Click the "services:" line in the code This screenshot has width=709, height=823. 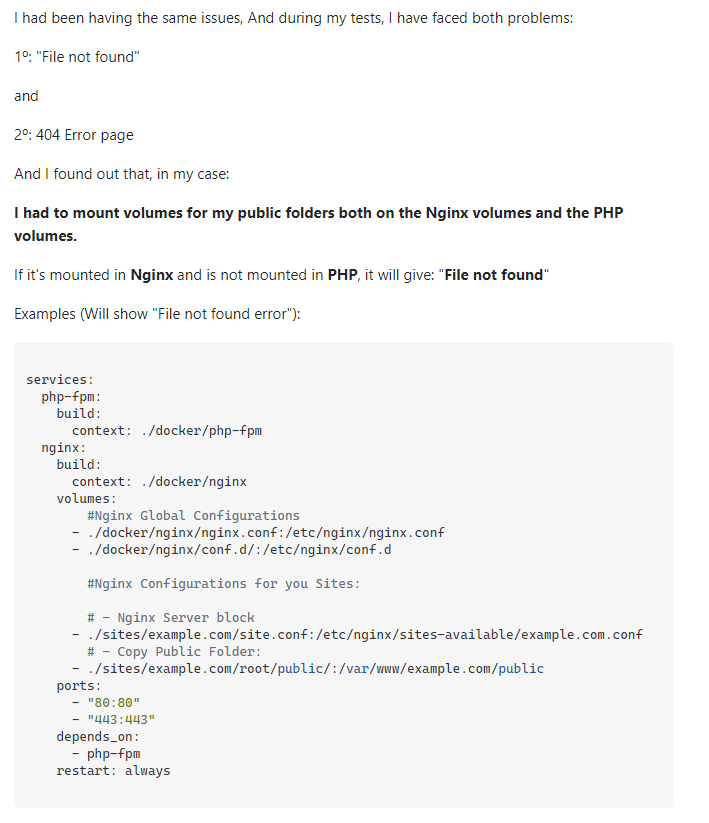coord(60,380)
